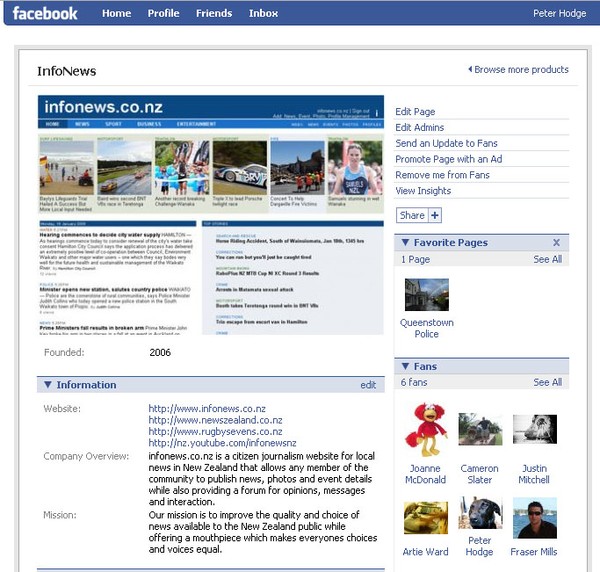Open the Edit Page link
The image size is (600, 572).
click(415, 112)
